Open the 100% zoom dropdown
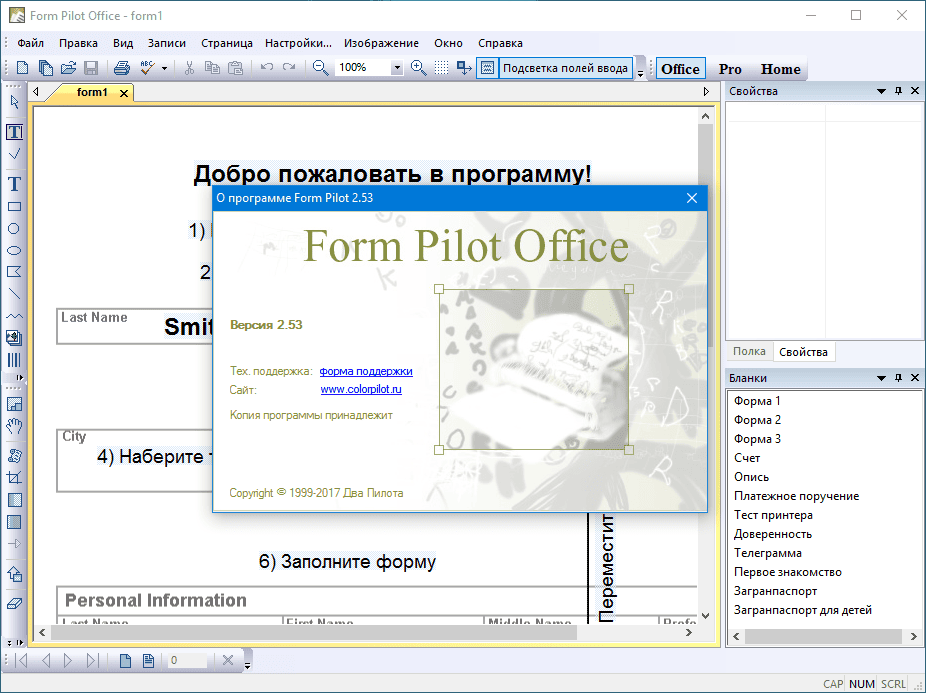926x693 pixels. [397, 68]
